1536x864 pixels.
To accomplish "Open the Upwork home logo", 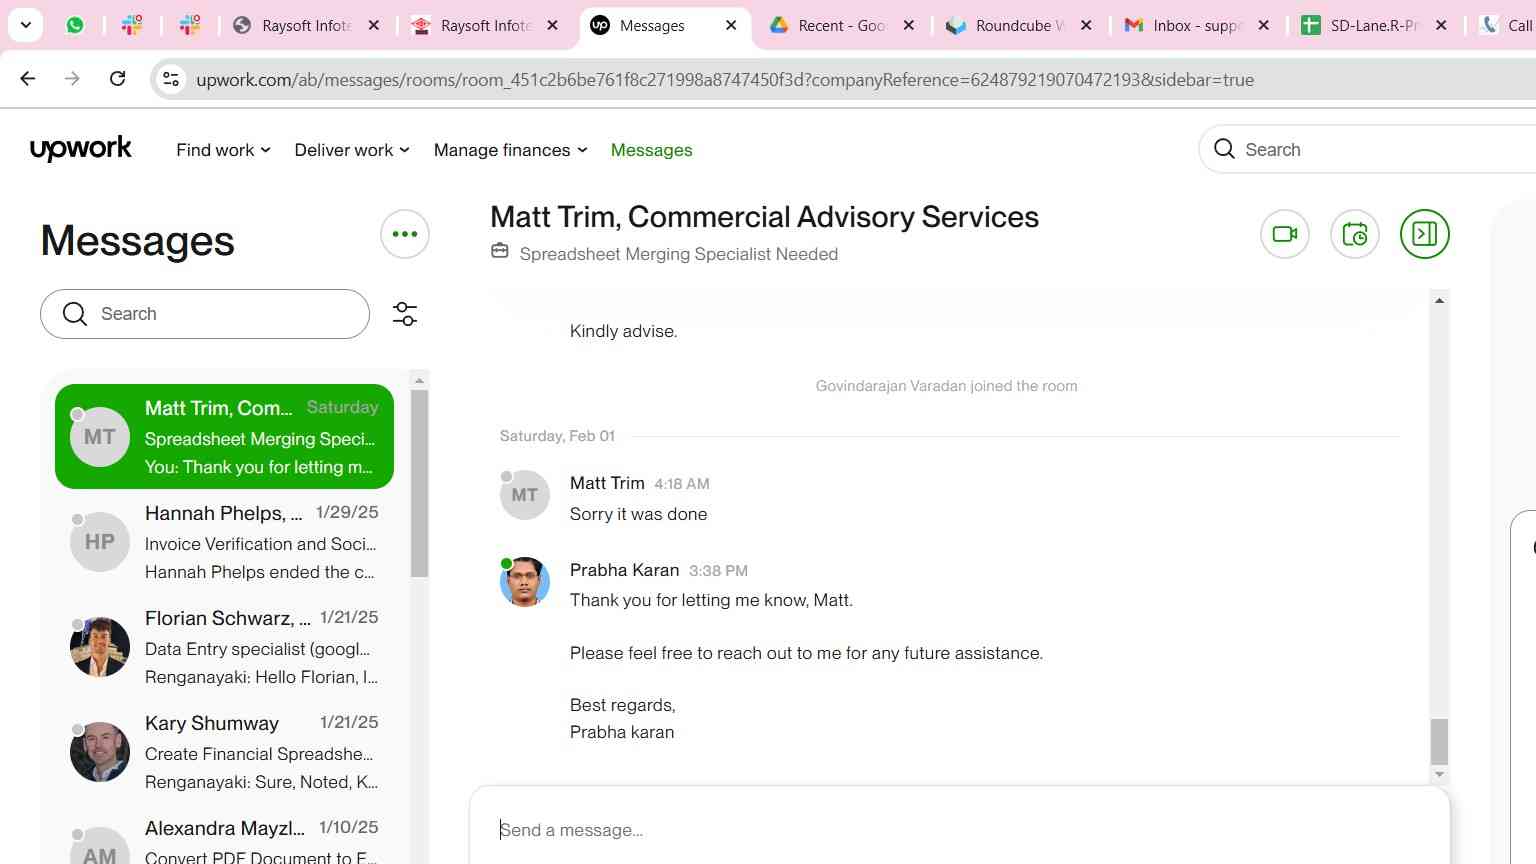I will tap(81, 148).
